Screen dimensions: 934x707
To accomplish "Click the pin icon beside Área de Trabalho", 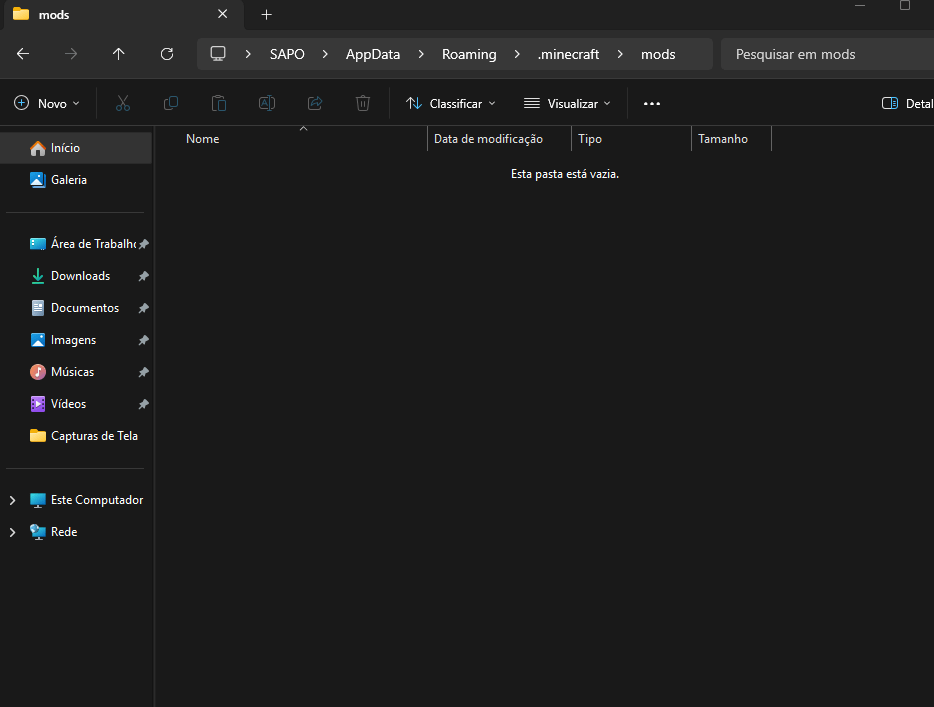I will click(x=144, y=244).
